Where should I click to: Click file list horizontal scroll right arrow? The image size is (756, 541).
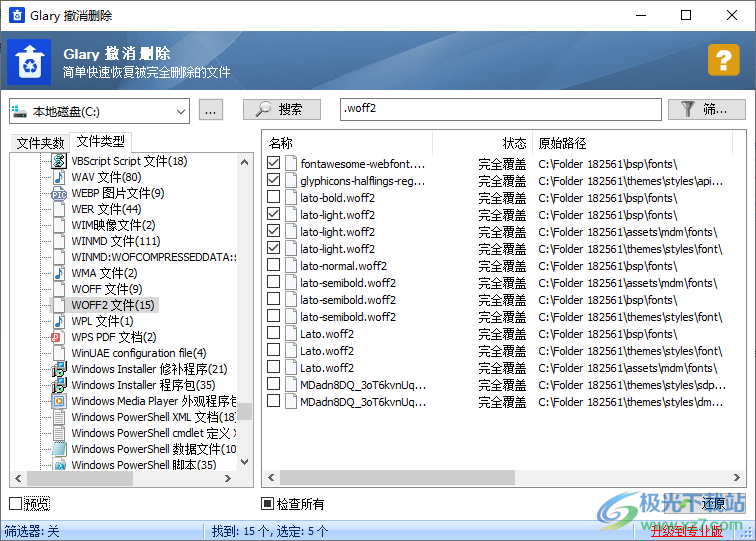(x=737, y=477)
